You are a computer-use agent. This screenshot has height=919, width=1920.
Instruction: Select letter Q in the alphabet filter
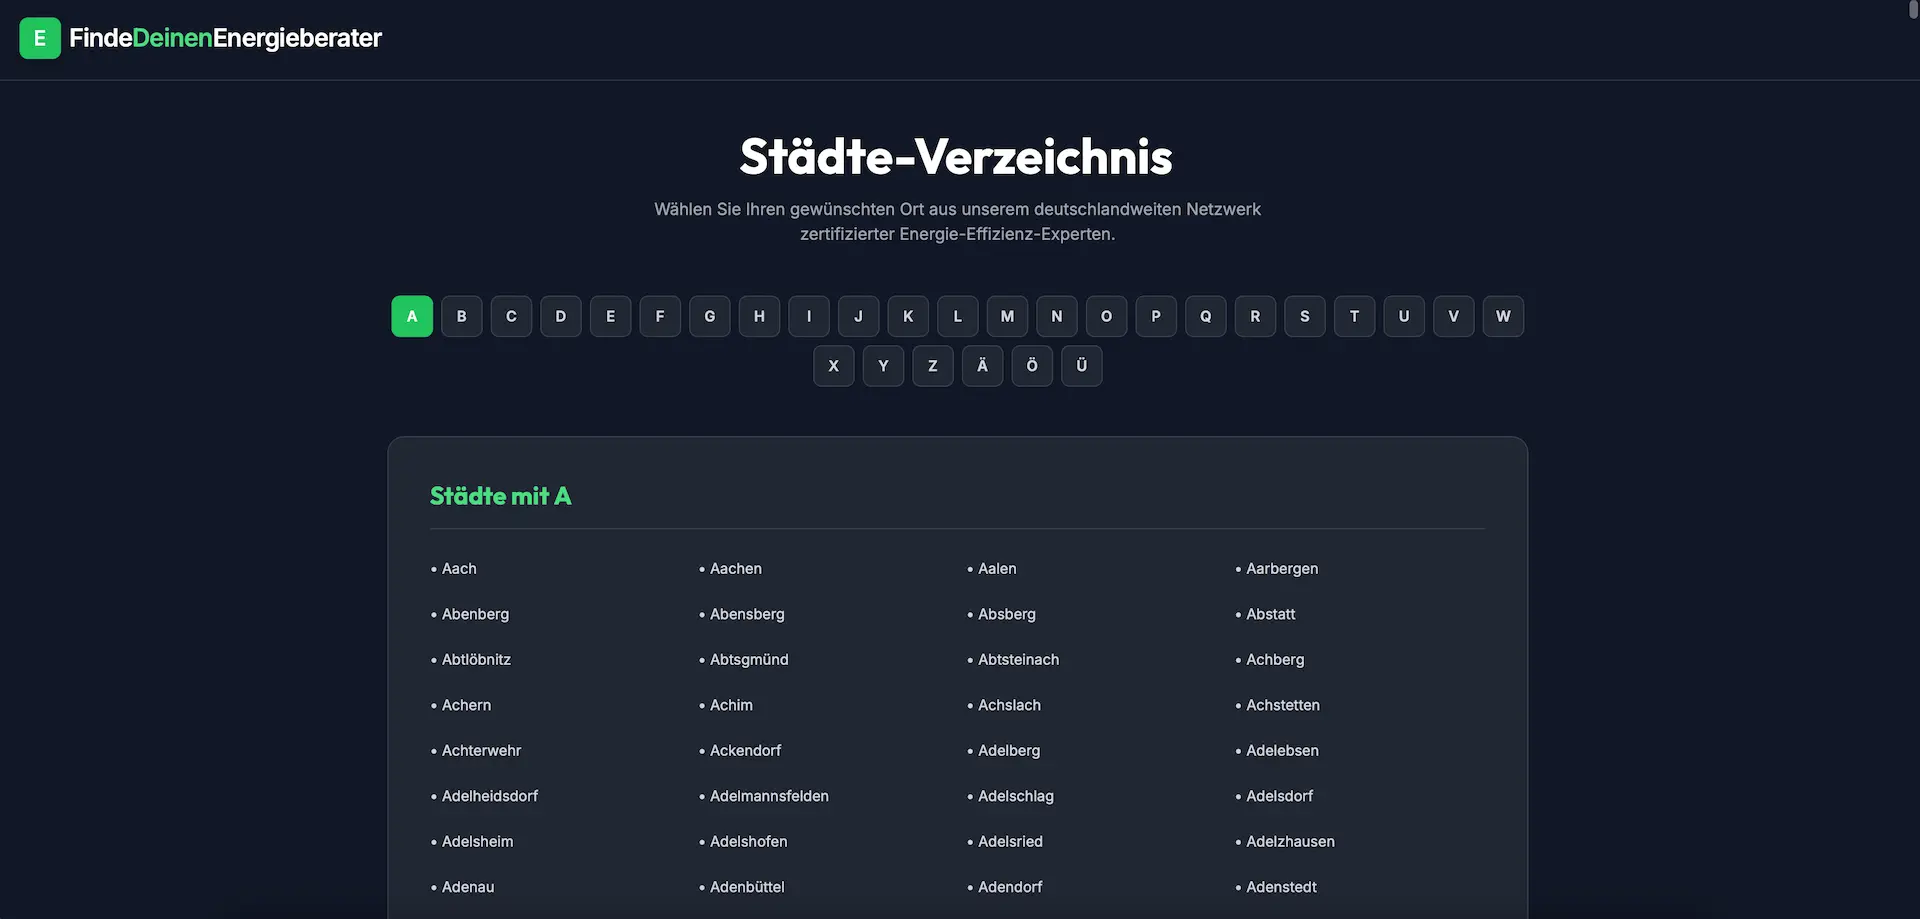click(x=1205, y=316)
